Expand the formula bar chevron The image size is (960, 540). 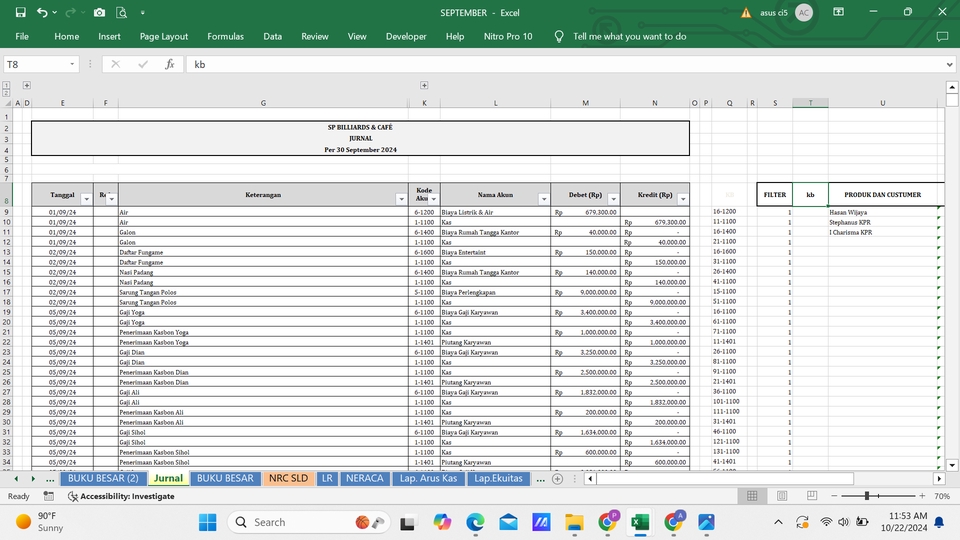(x=950, y=64)
